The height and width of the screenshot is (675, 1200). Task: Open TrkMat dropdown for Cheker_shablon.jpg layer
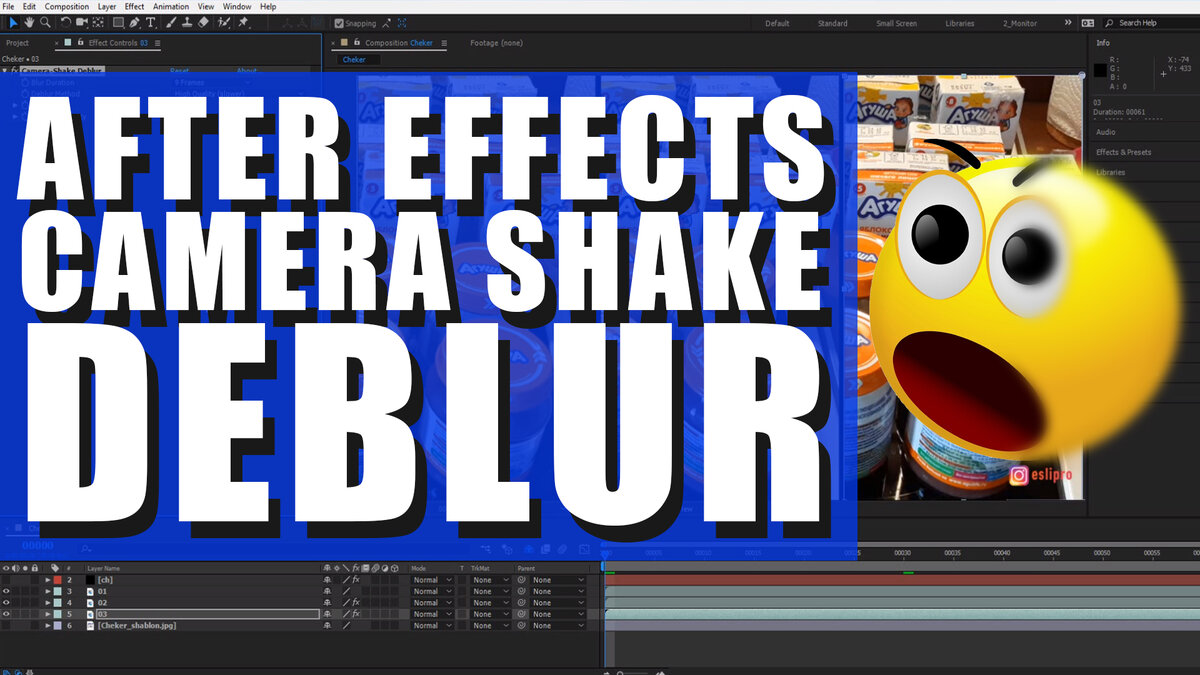488,625
